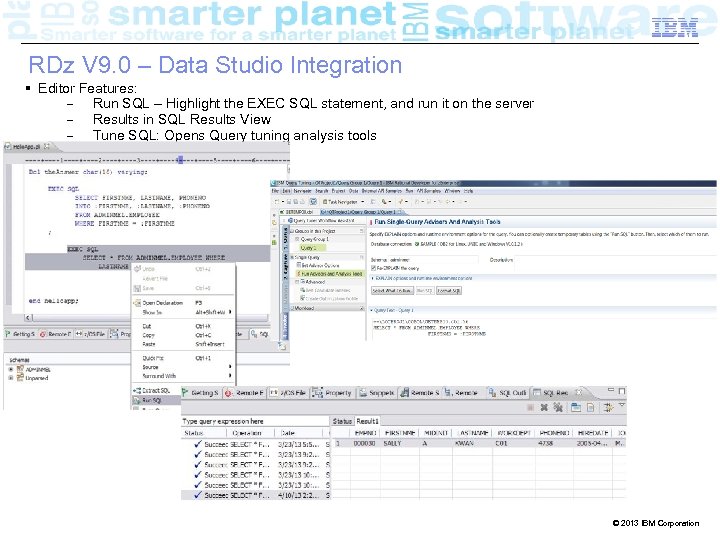Viewport: 720px width, 540px height.
Task: Minimize the SQL Results panel
Action: point(611,390)
